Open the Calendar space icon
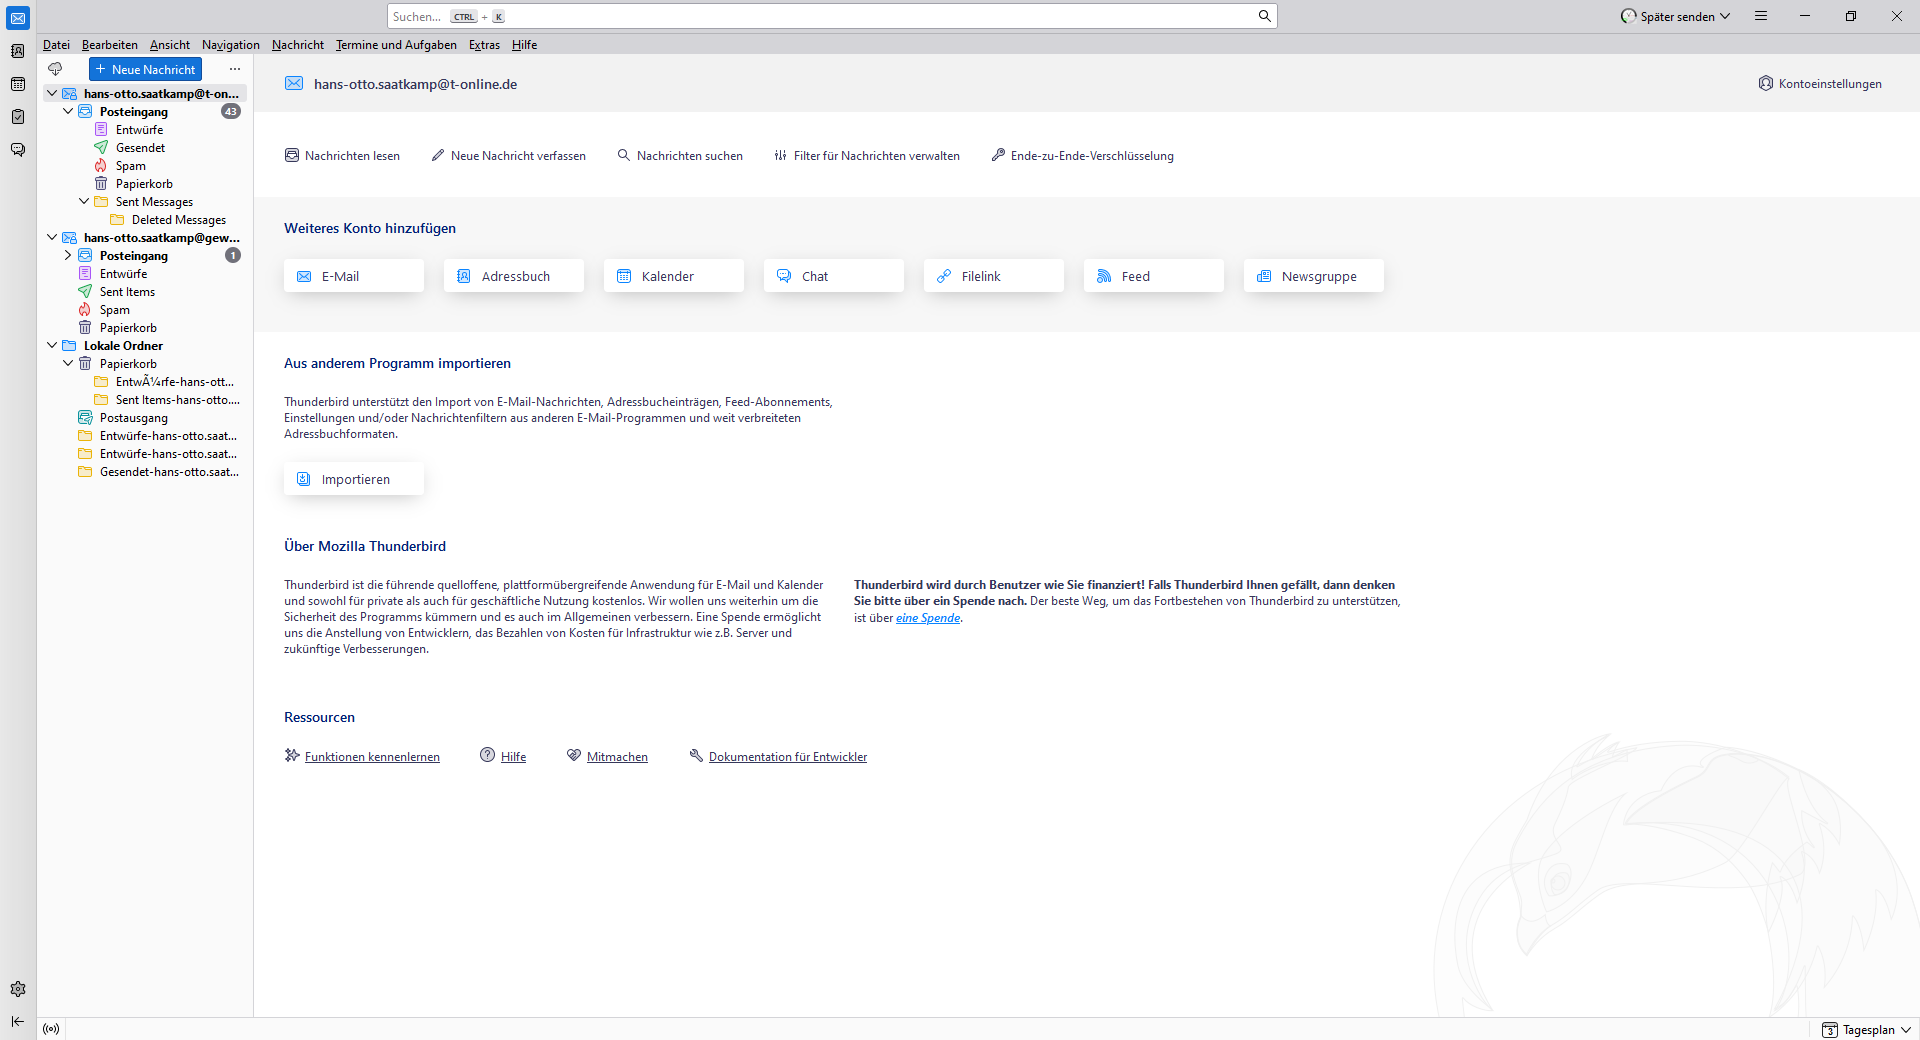The width and height of the screenshot is (1920, 1040). [18, 84]
